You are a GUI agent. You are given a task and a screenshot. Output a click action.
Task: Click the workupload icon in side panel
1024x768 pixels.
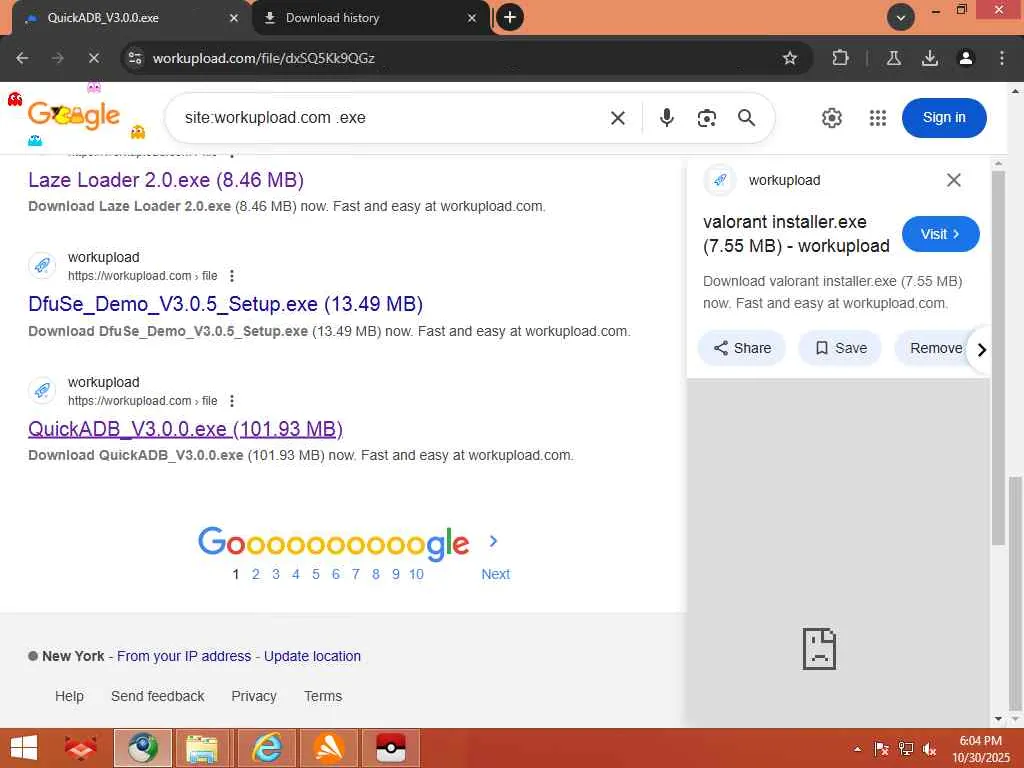coord(720,180)
